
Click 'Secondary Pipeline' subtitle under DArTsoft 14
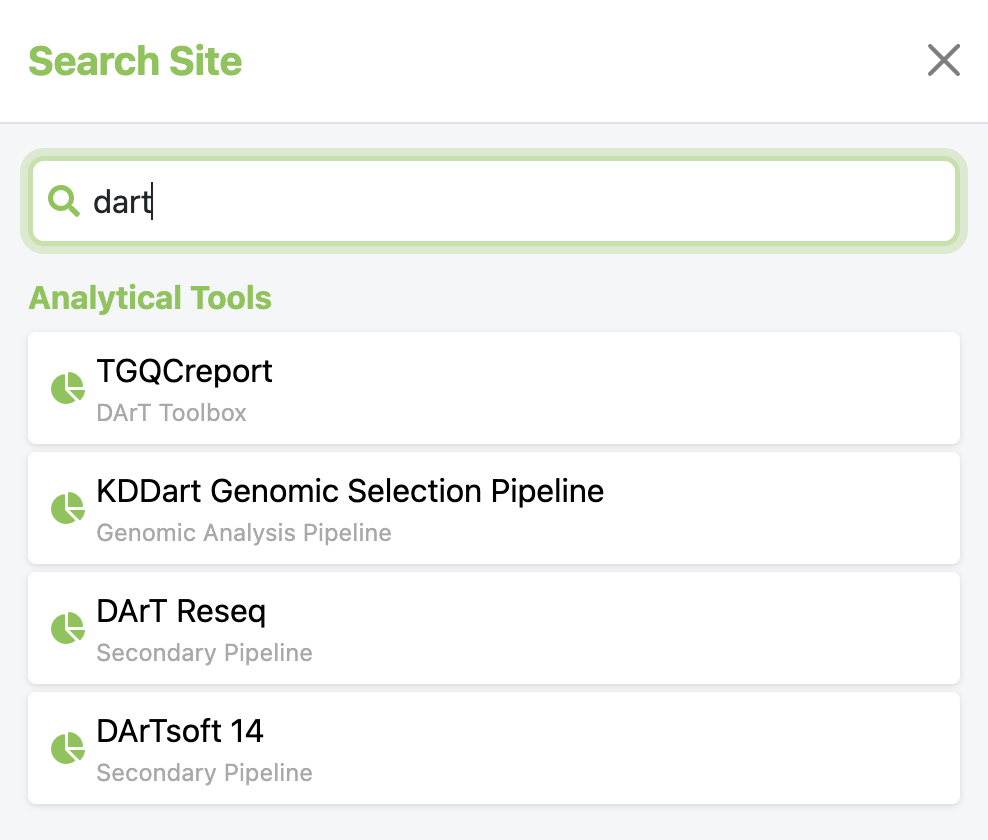204,773
